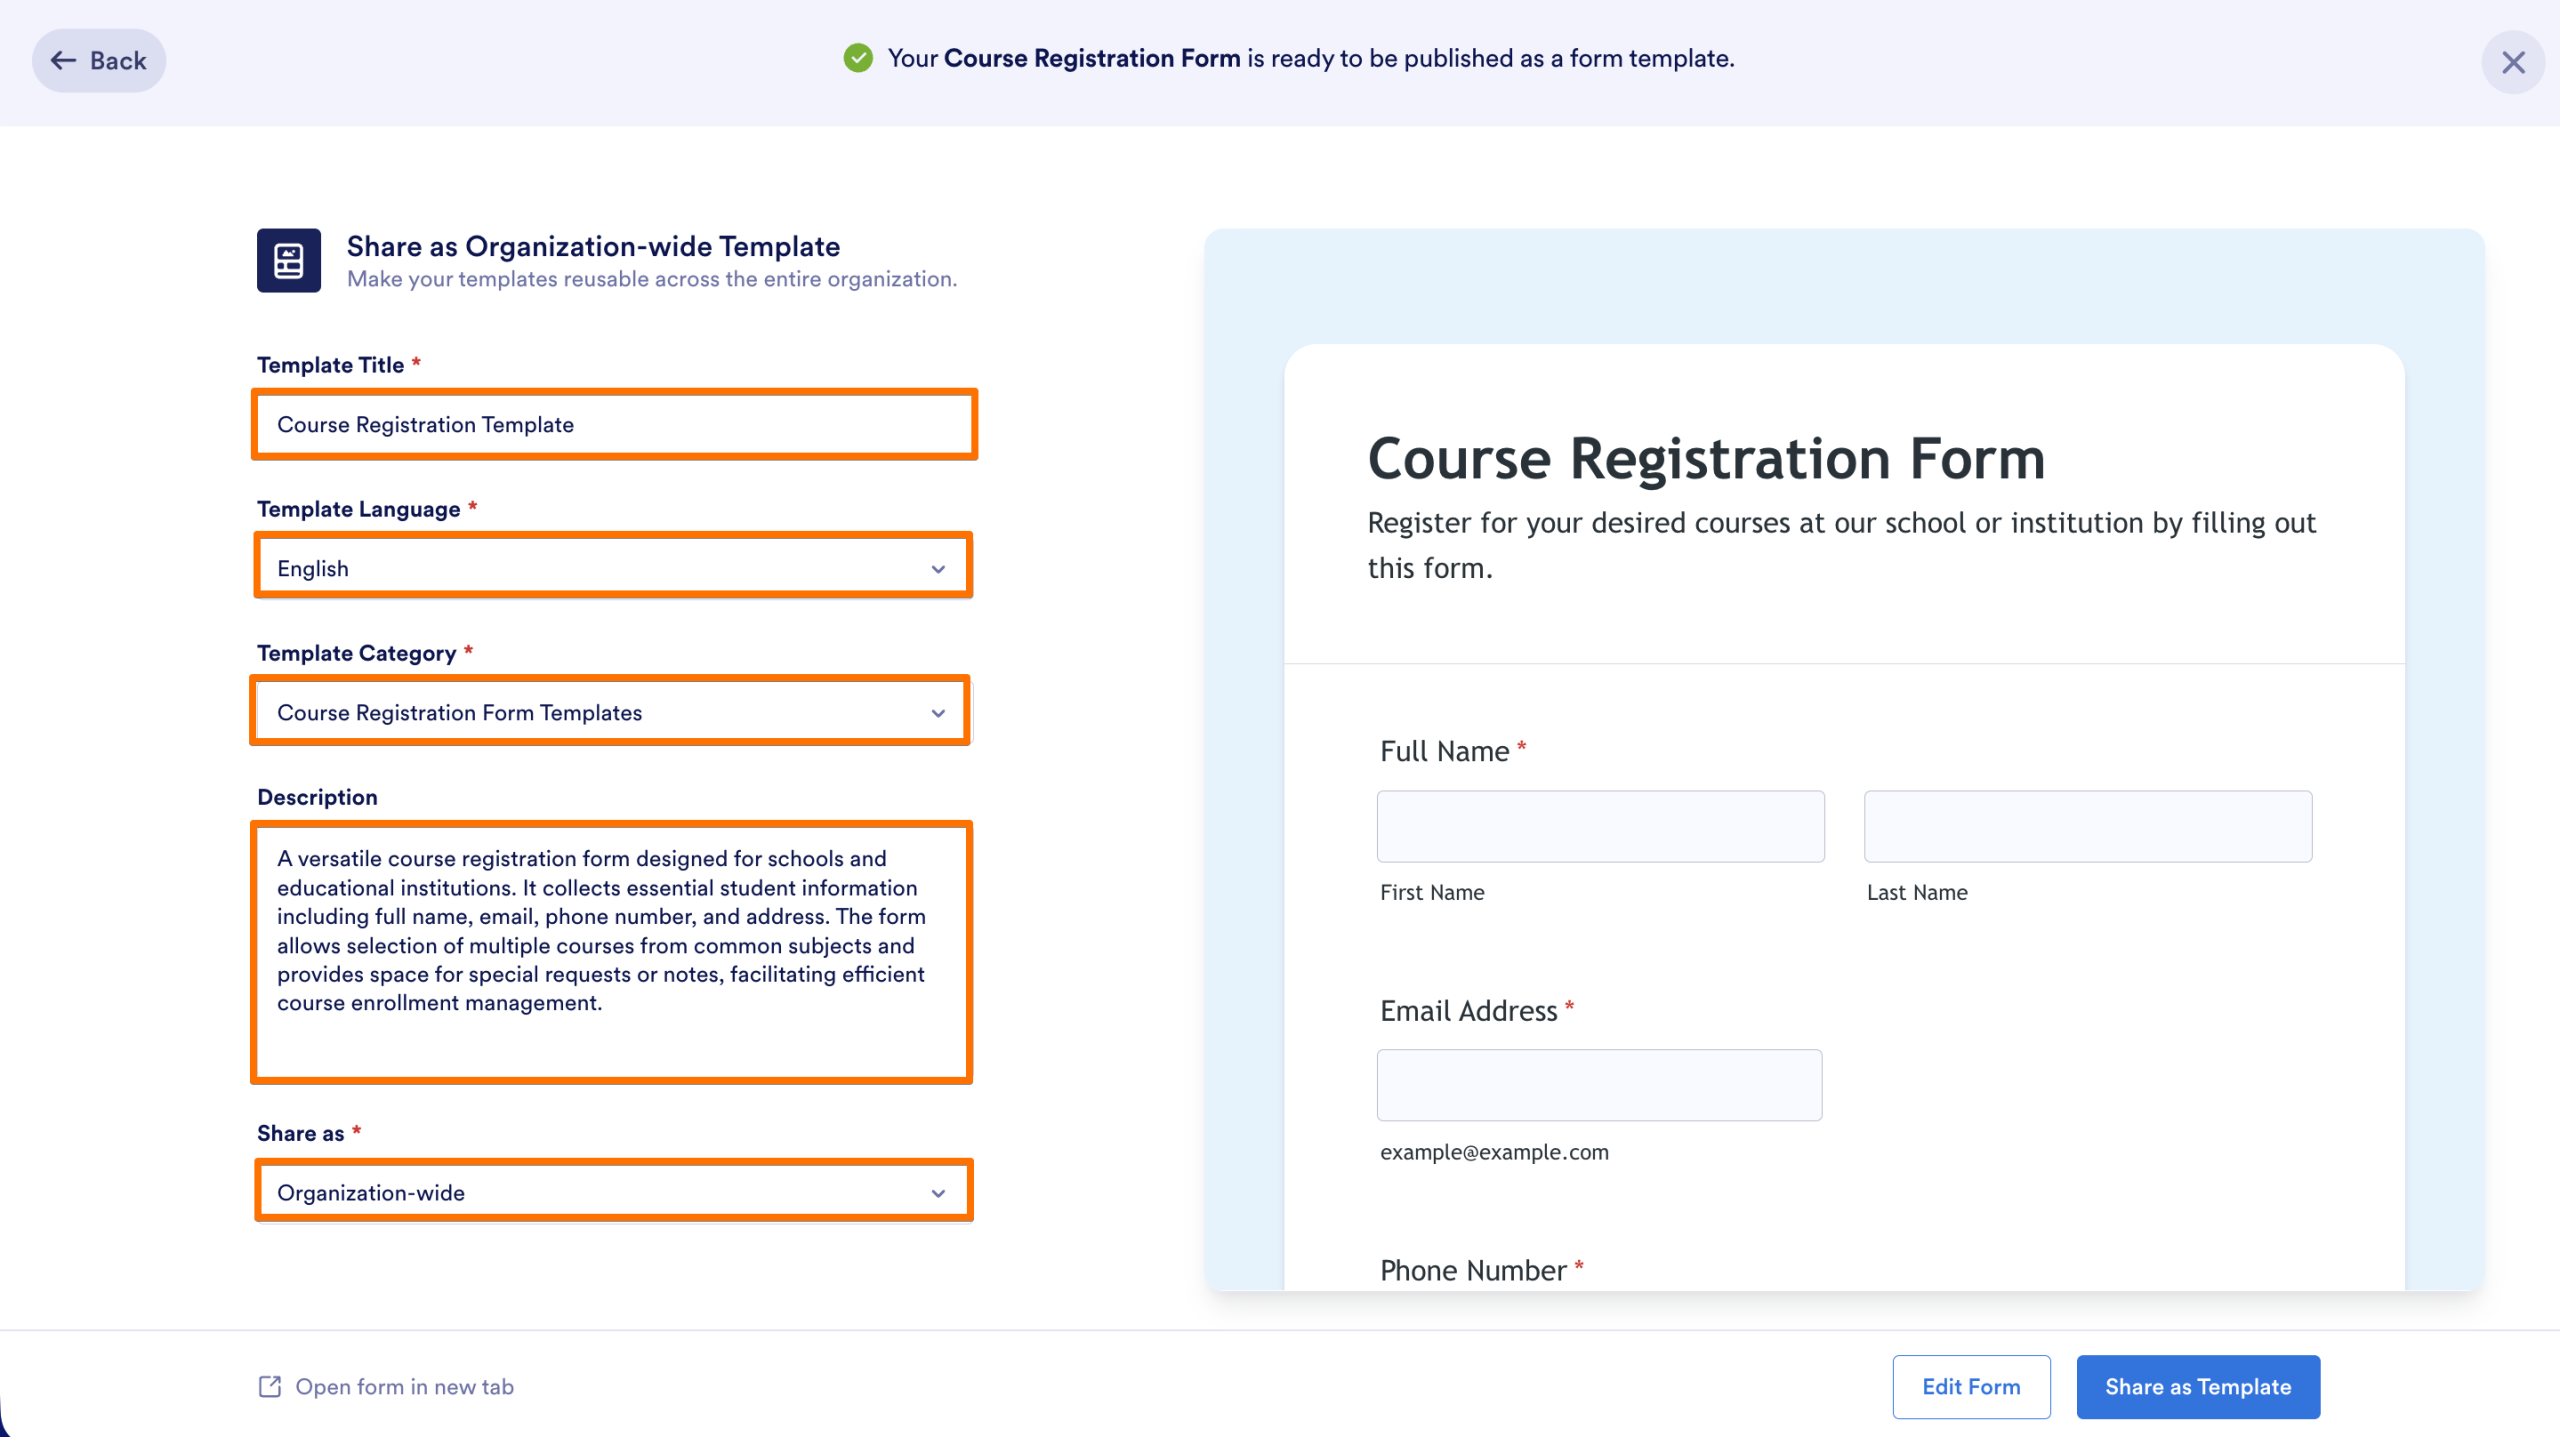
Task: Click inside the Description text area
Action: [612, 950]
